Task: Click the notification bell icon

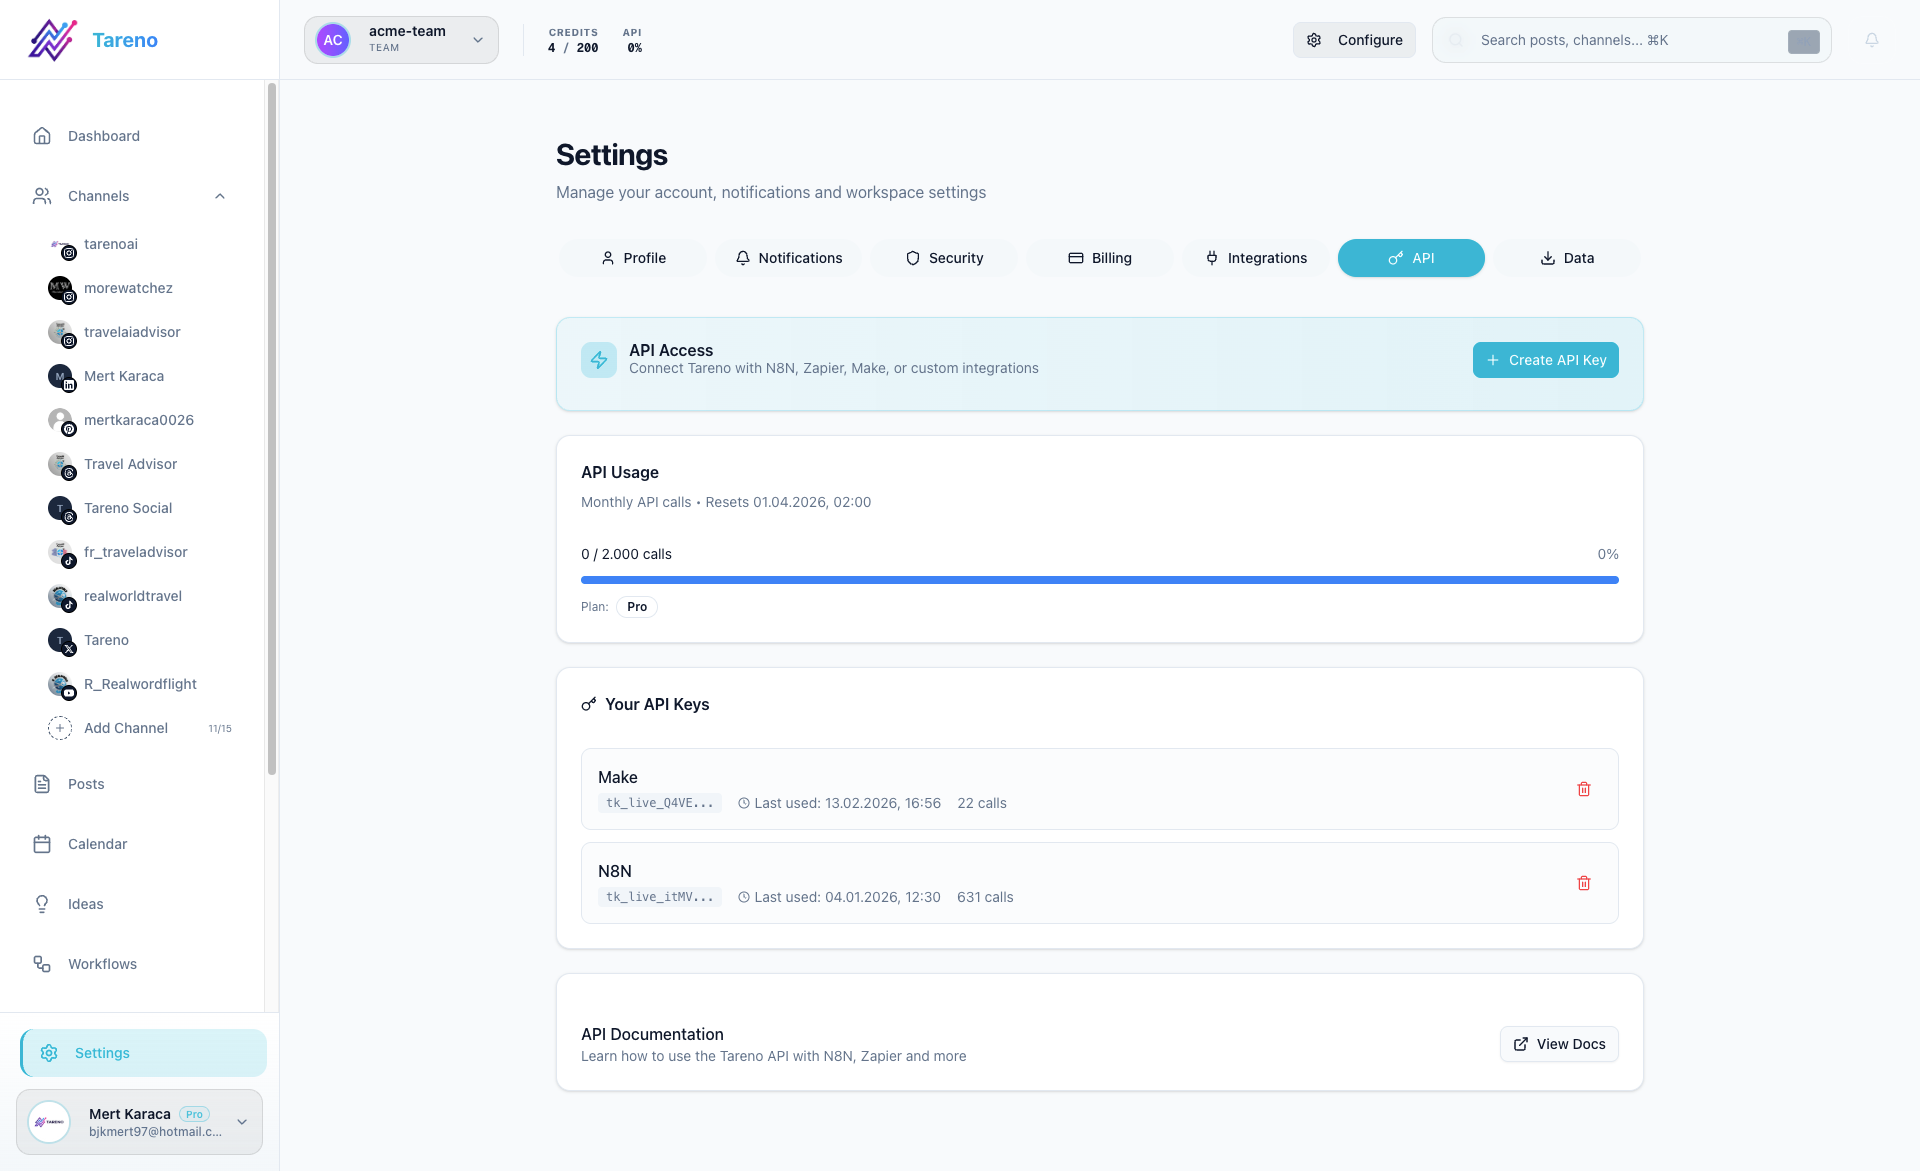Action: click(1871, 40)
